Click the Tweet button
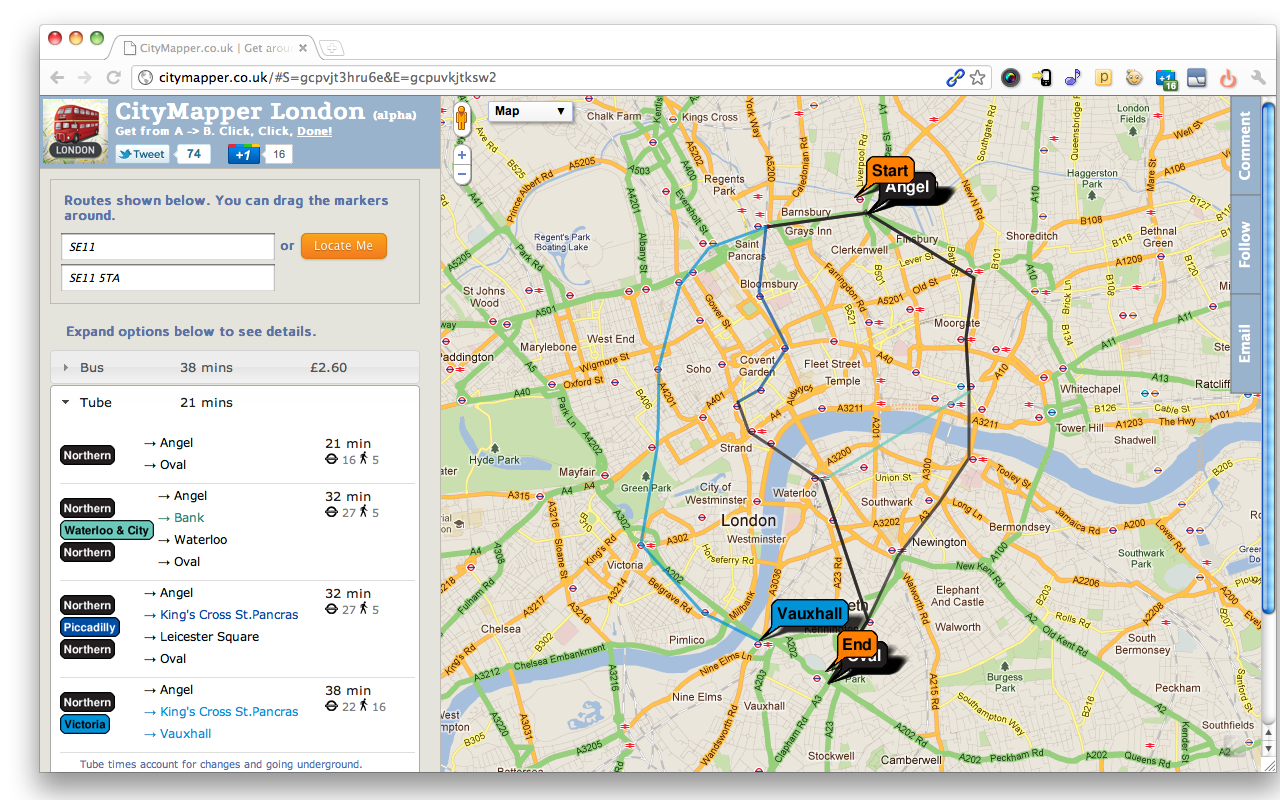 [141, 154]
